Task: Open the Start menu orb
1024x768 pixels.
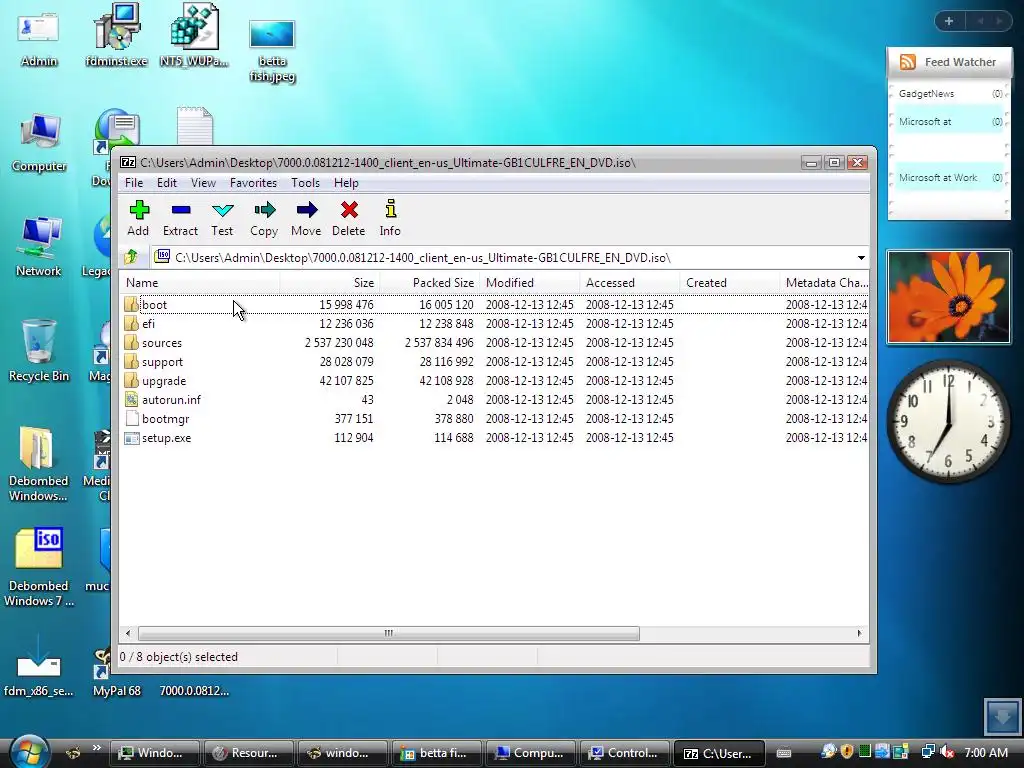Action: point(30,751)
